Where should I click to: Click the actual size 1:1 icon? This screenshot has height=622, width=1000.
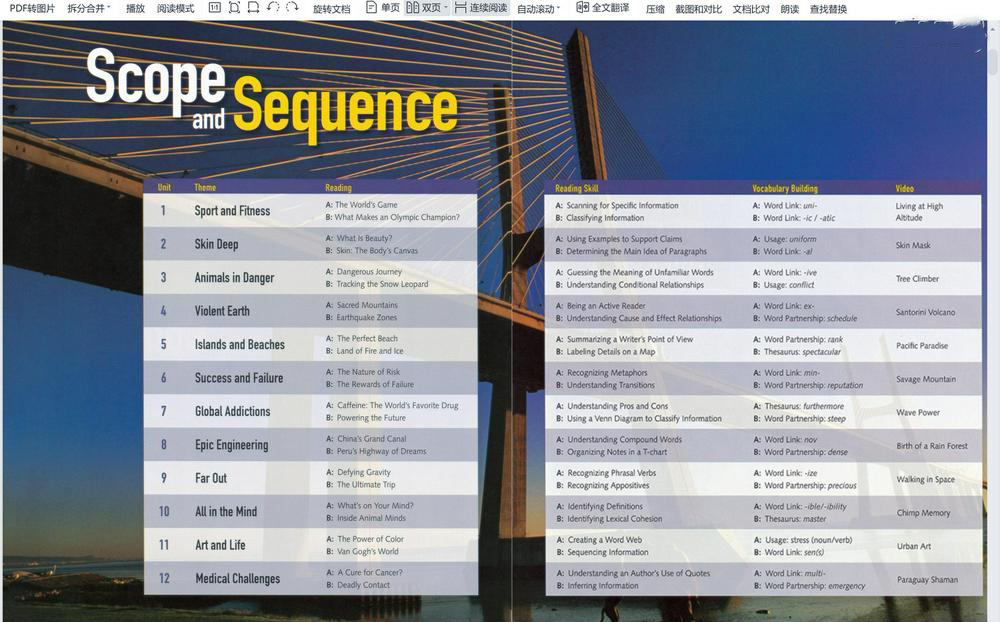coord(214,8)
